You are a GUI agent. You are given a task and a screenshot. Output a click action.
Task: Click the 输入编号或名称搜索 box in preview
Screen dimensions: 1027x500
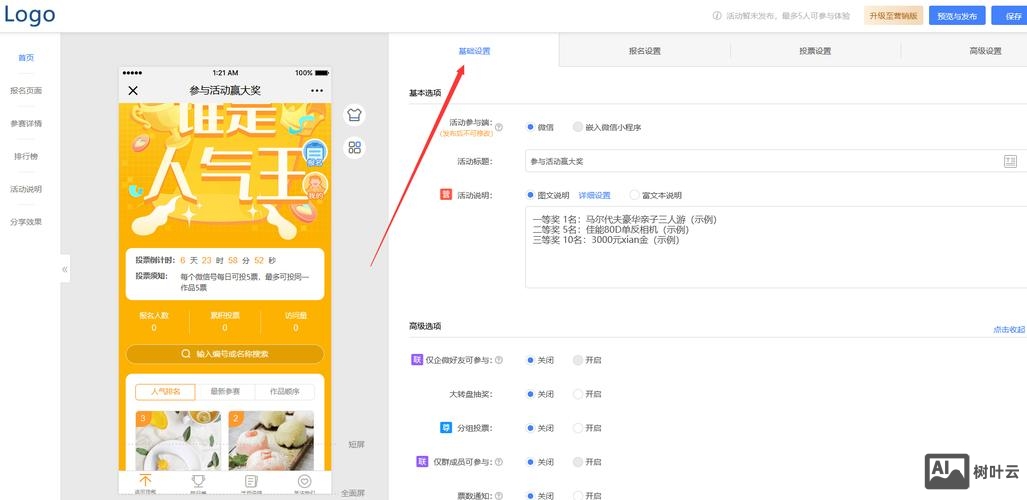tap(225, 354)
